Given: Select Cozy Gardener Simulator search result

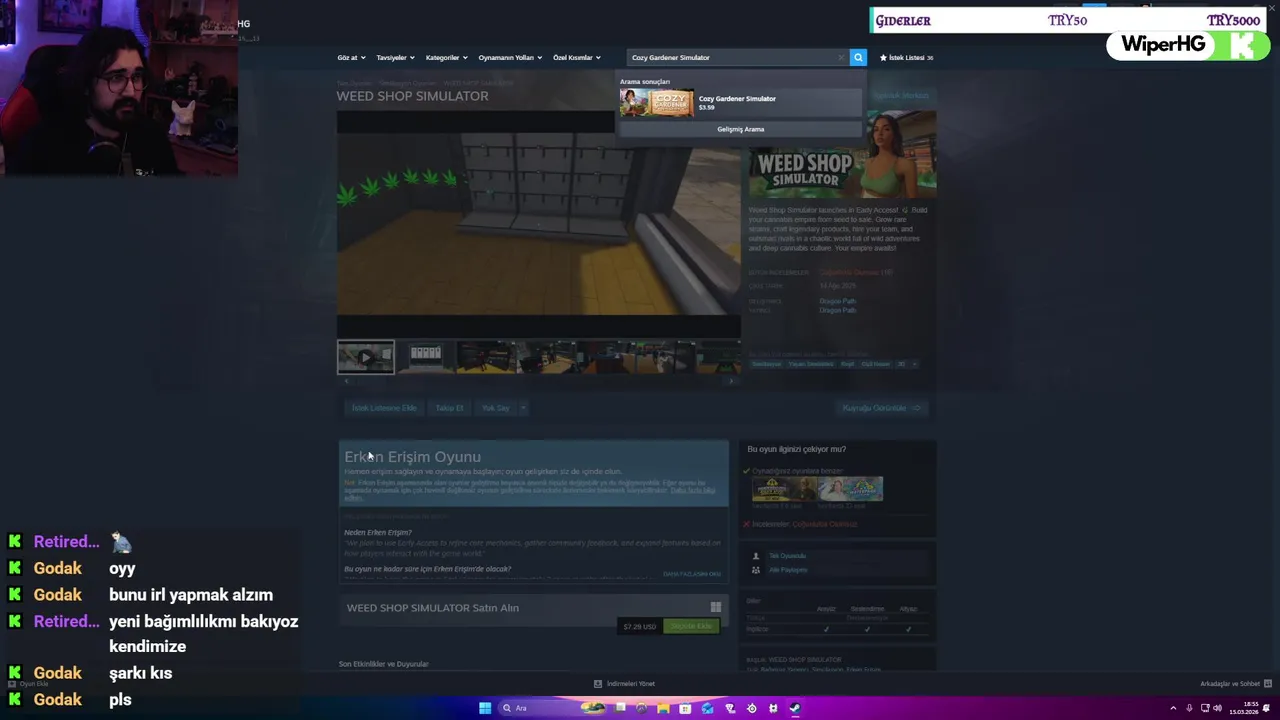Looking at the screenshot, I should 740,103.
